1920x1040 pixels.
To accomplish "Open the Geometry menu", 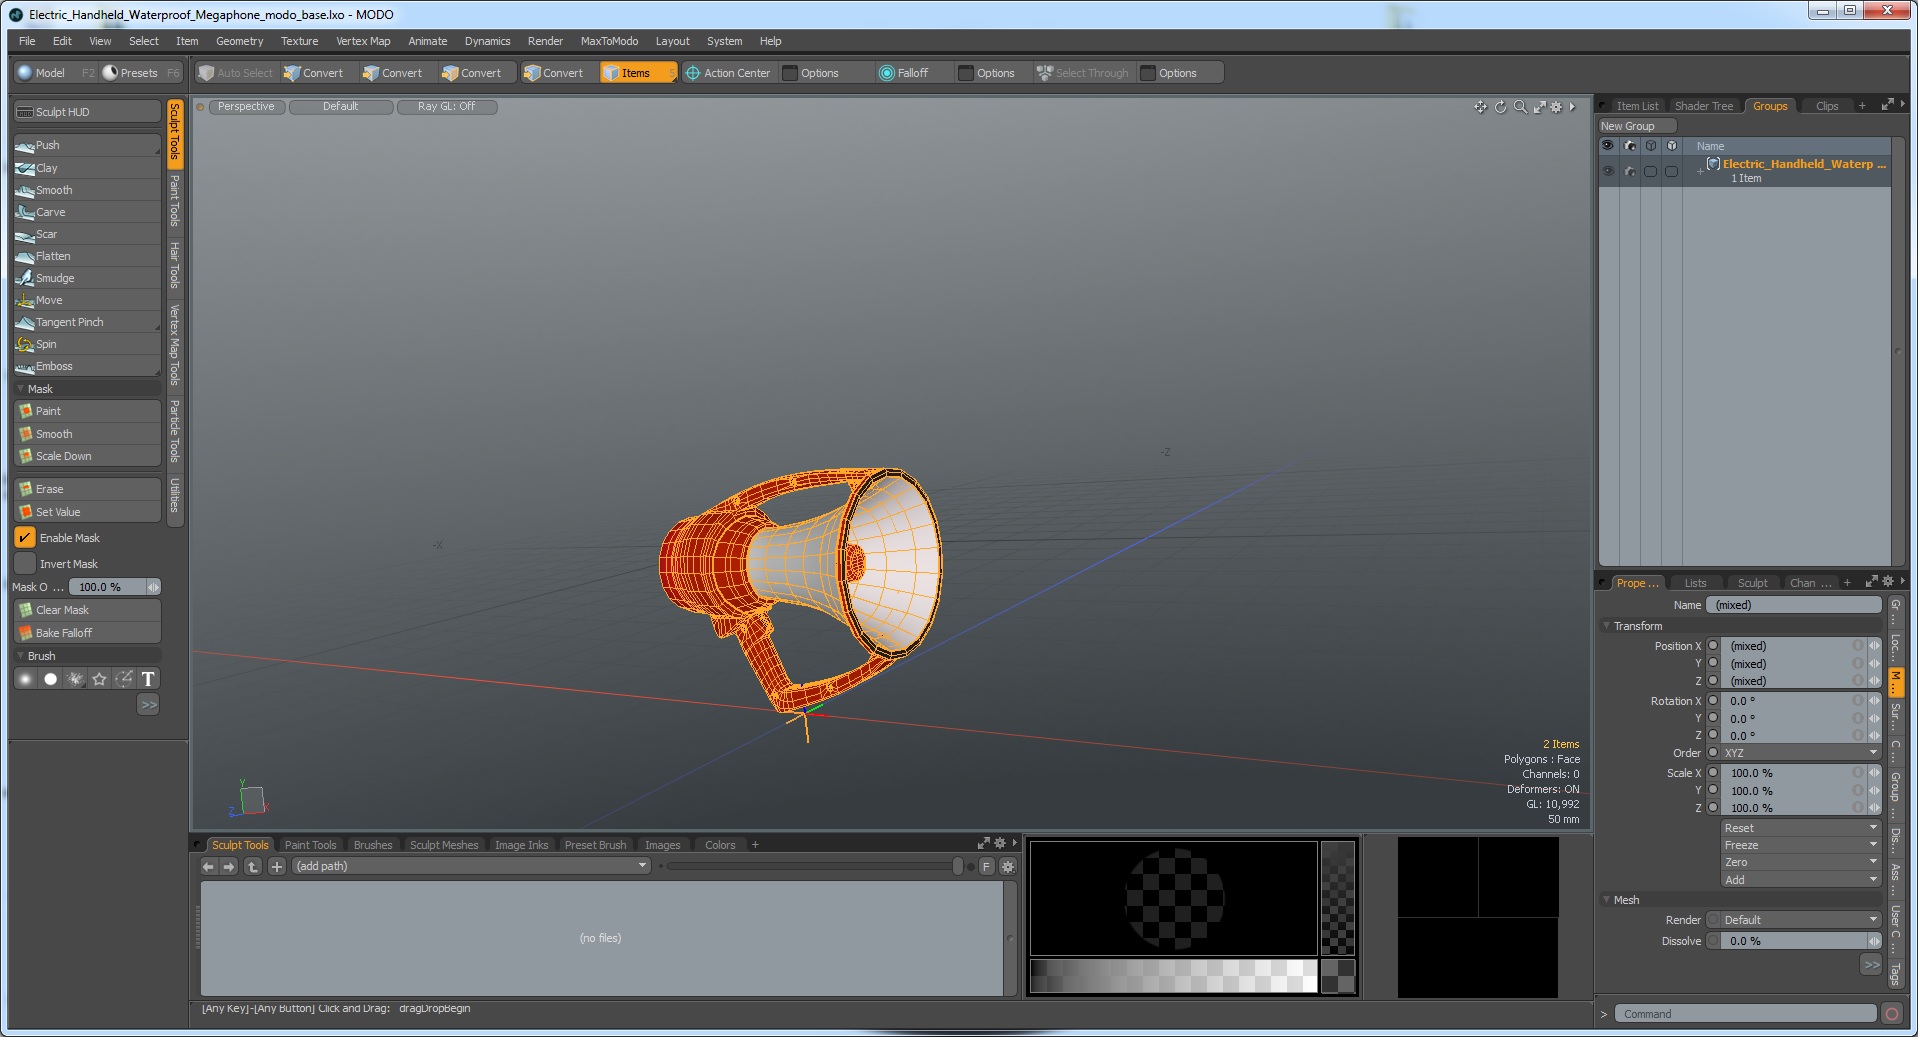I will click(x=240, y=41).
